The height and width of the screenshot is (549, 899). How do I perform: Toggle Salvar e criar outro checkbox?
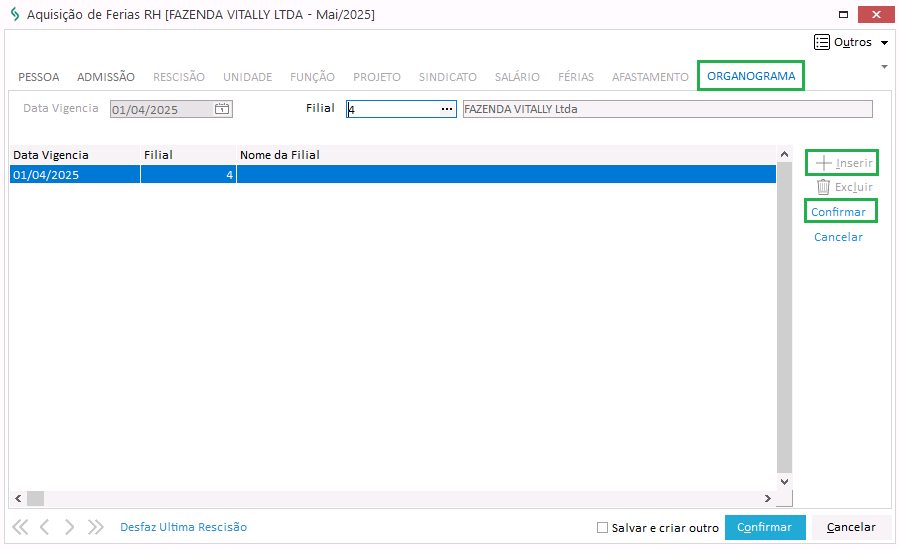pyautogui.click(x=602, y=528)
